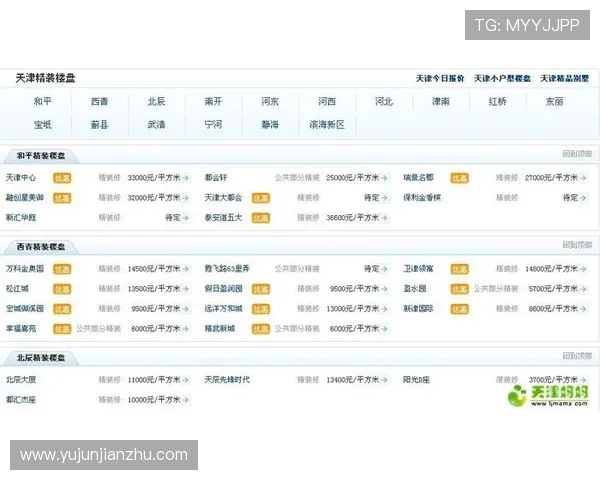Viewport: 600px width, 480px height.
Task: Open the 天辰先锋时代 listing
Action: pyautogui.click(x=227, y=380)
